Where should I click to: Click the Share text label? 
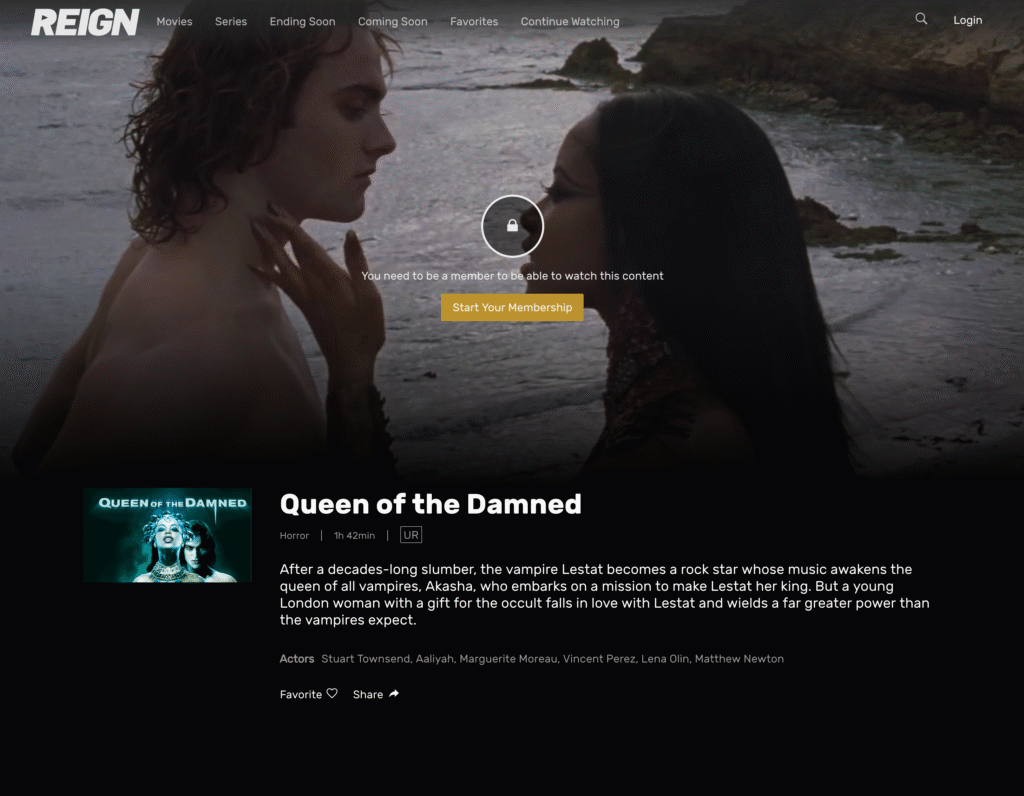click(368, 694)
